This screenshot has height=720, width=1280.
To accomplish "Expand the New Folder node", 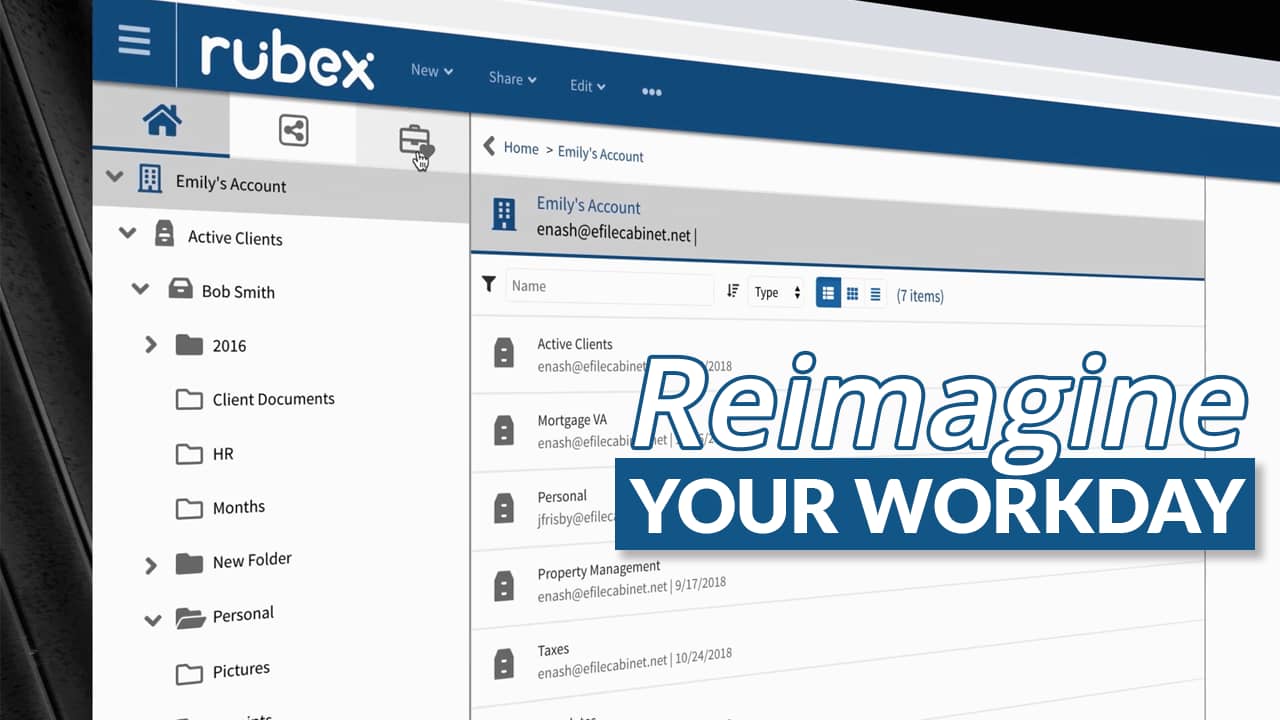I will pyautogui.click(x=151, y=566).
